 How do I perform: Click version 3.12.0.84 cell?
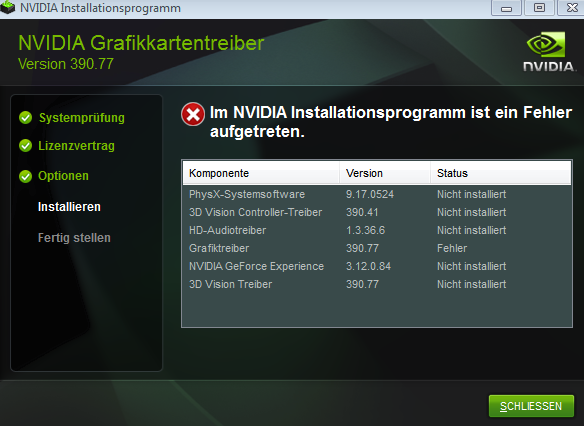pyautogui.click(x=368, y=266)
